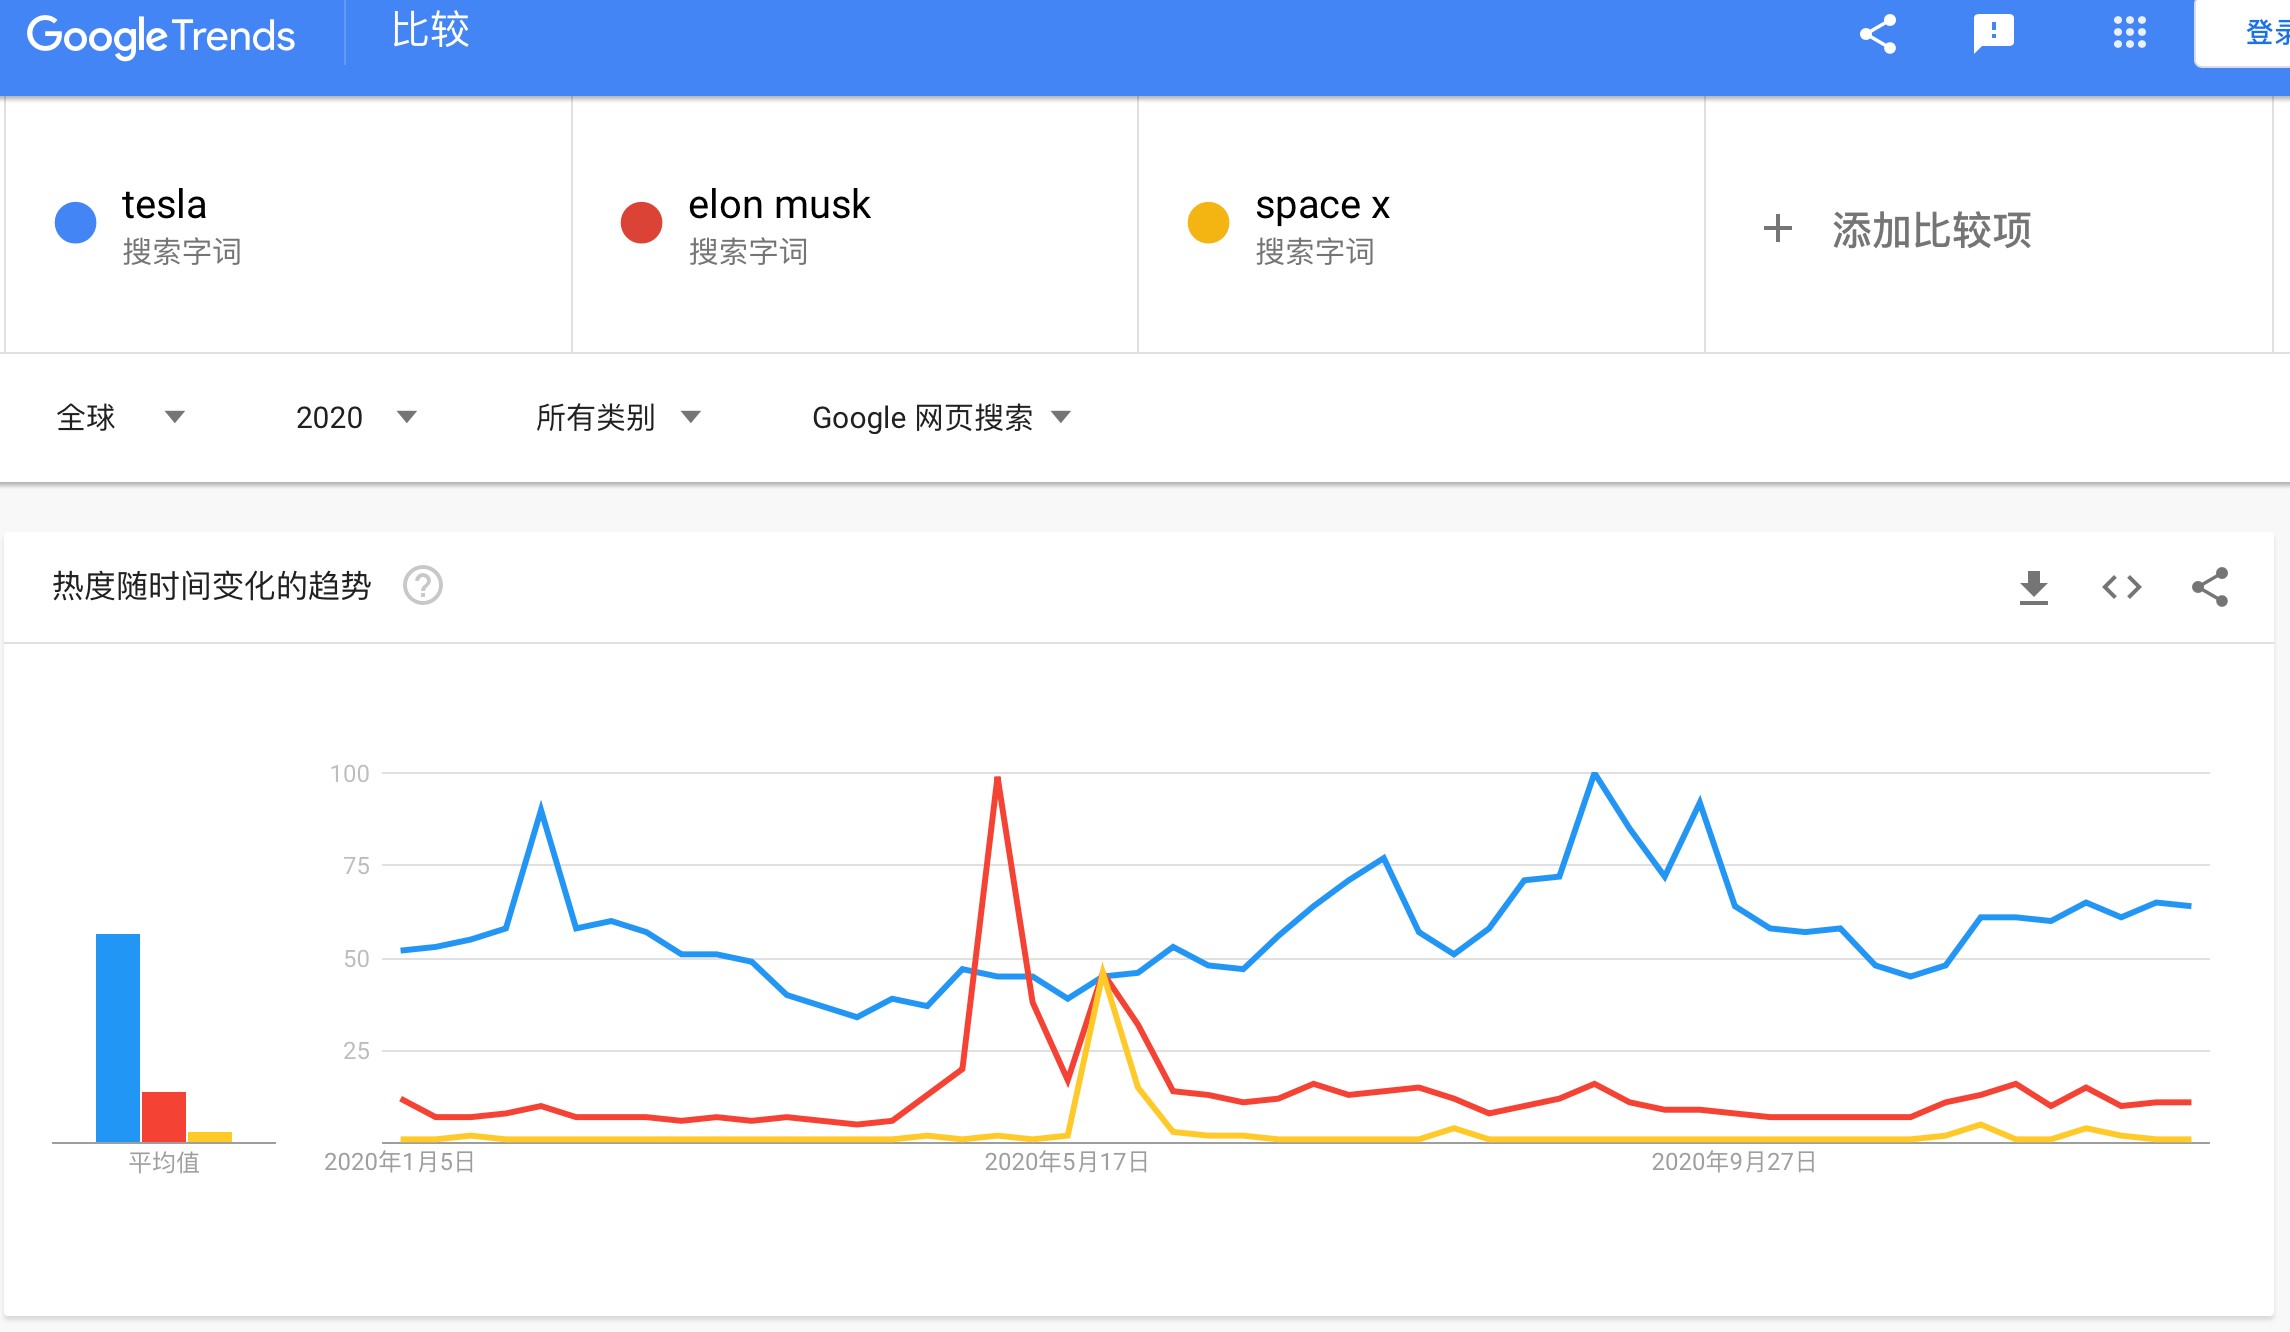Click the embed code icon
Viewport: 2290px width, 1332px height.
click(2121, 587)
